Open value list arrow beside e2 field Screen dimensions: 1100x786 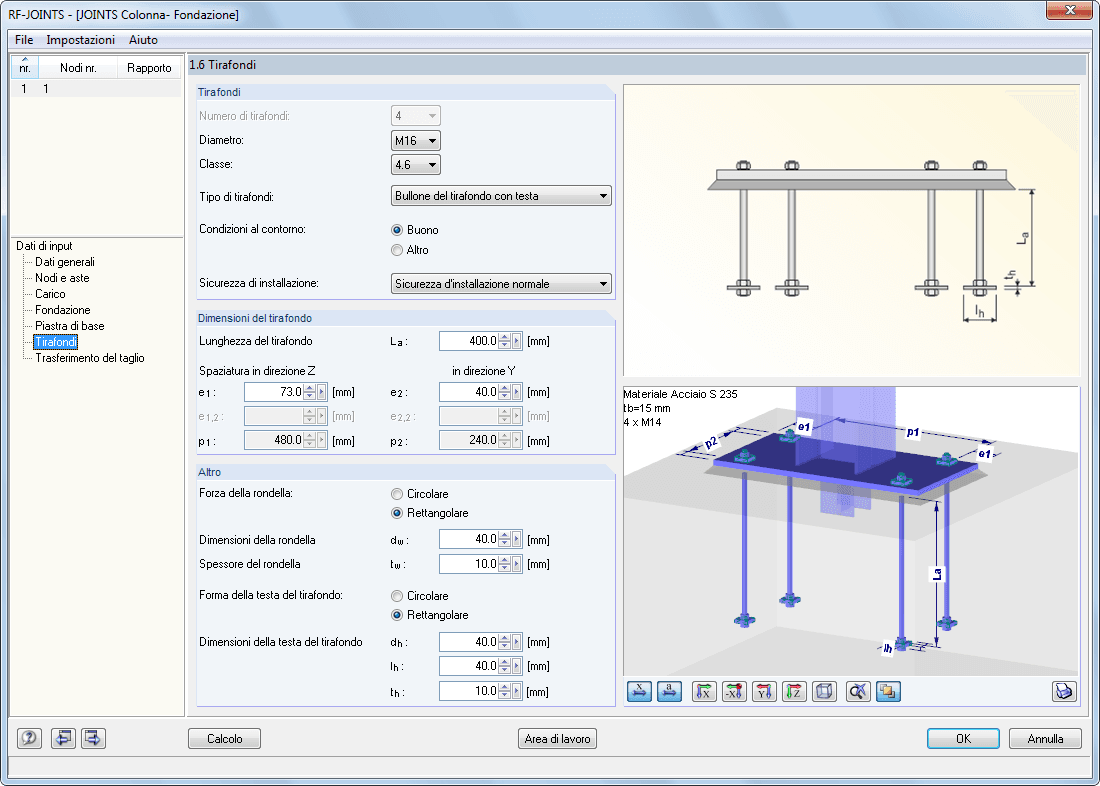pos(517,392)
